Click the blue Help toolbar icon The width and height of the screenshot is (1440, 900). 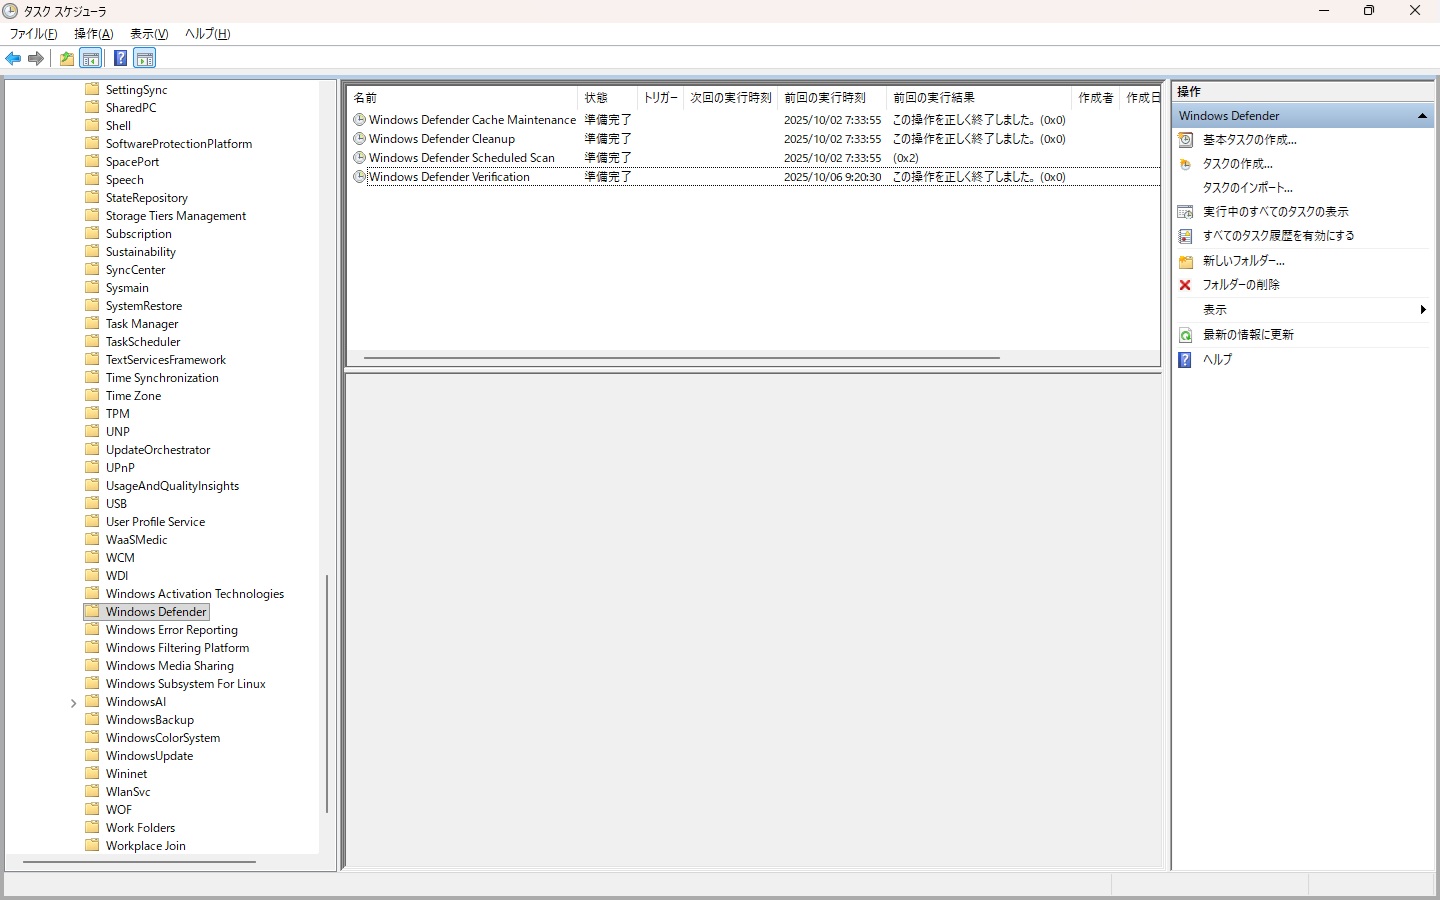(x=120, y=59)
